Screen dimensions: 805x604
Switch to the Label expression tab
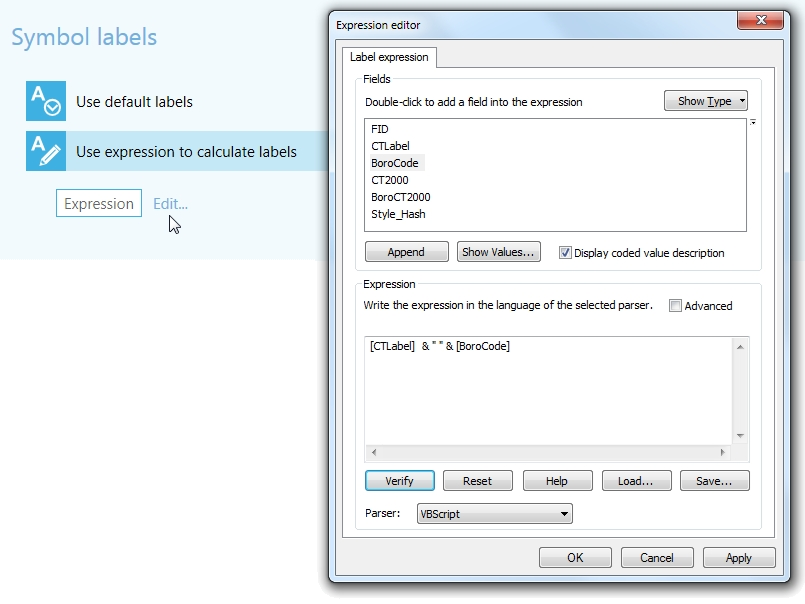click(389, 57)
